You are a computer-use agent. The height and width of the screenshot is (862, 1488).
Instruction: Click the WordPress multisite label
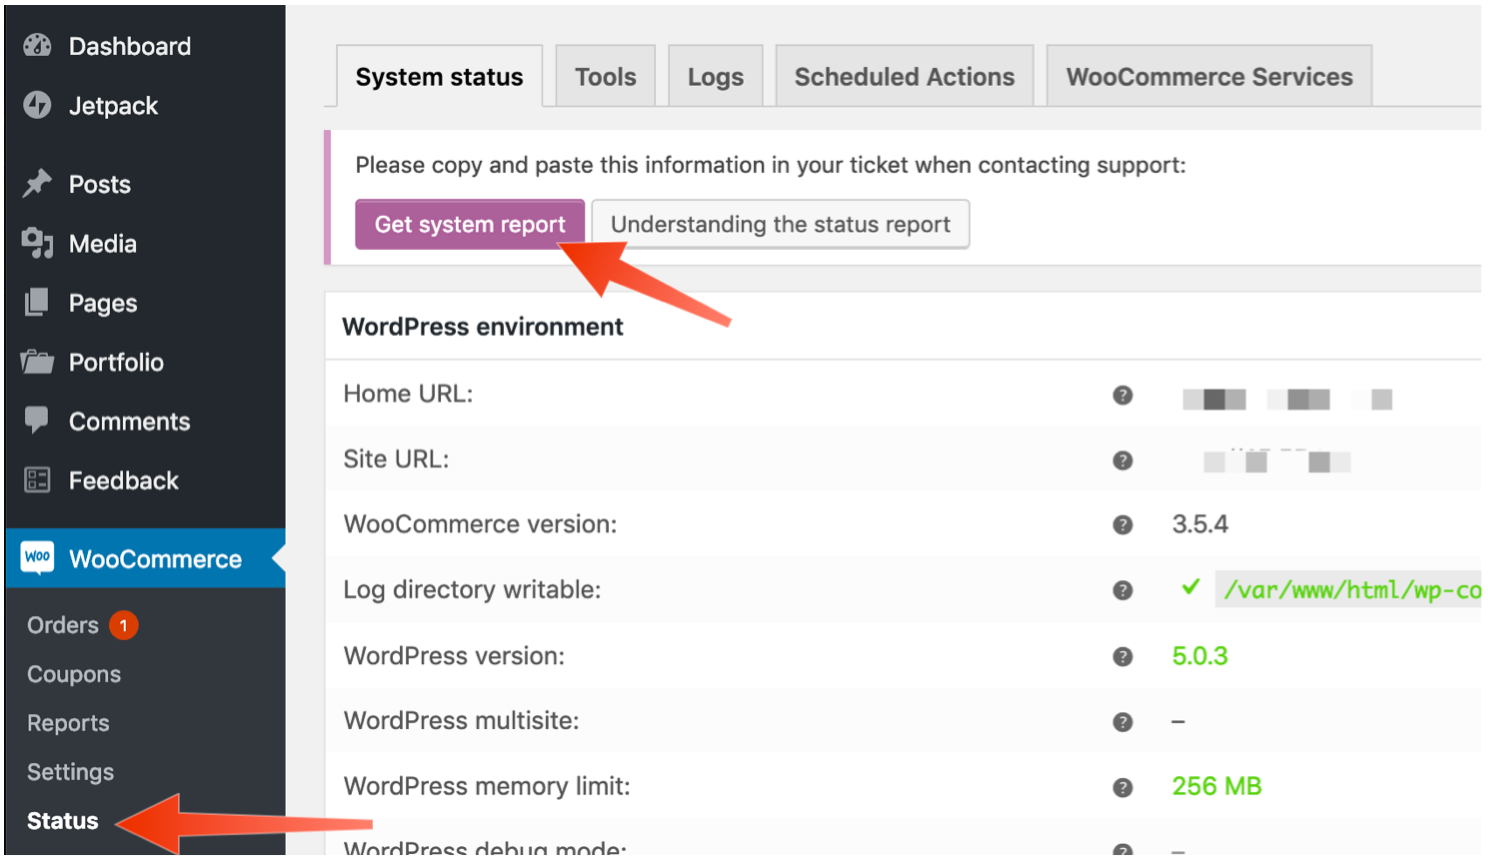461,720
